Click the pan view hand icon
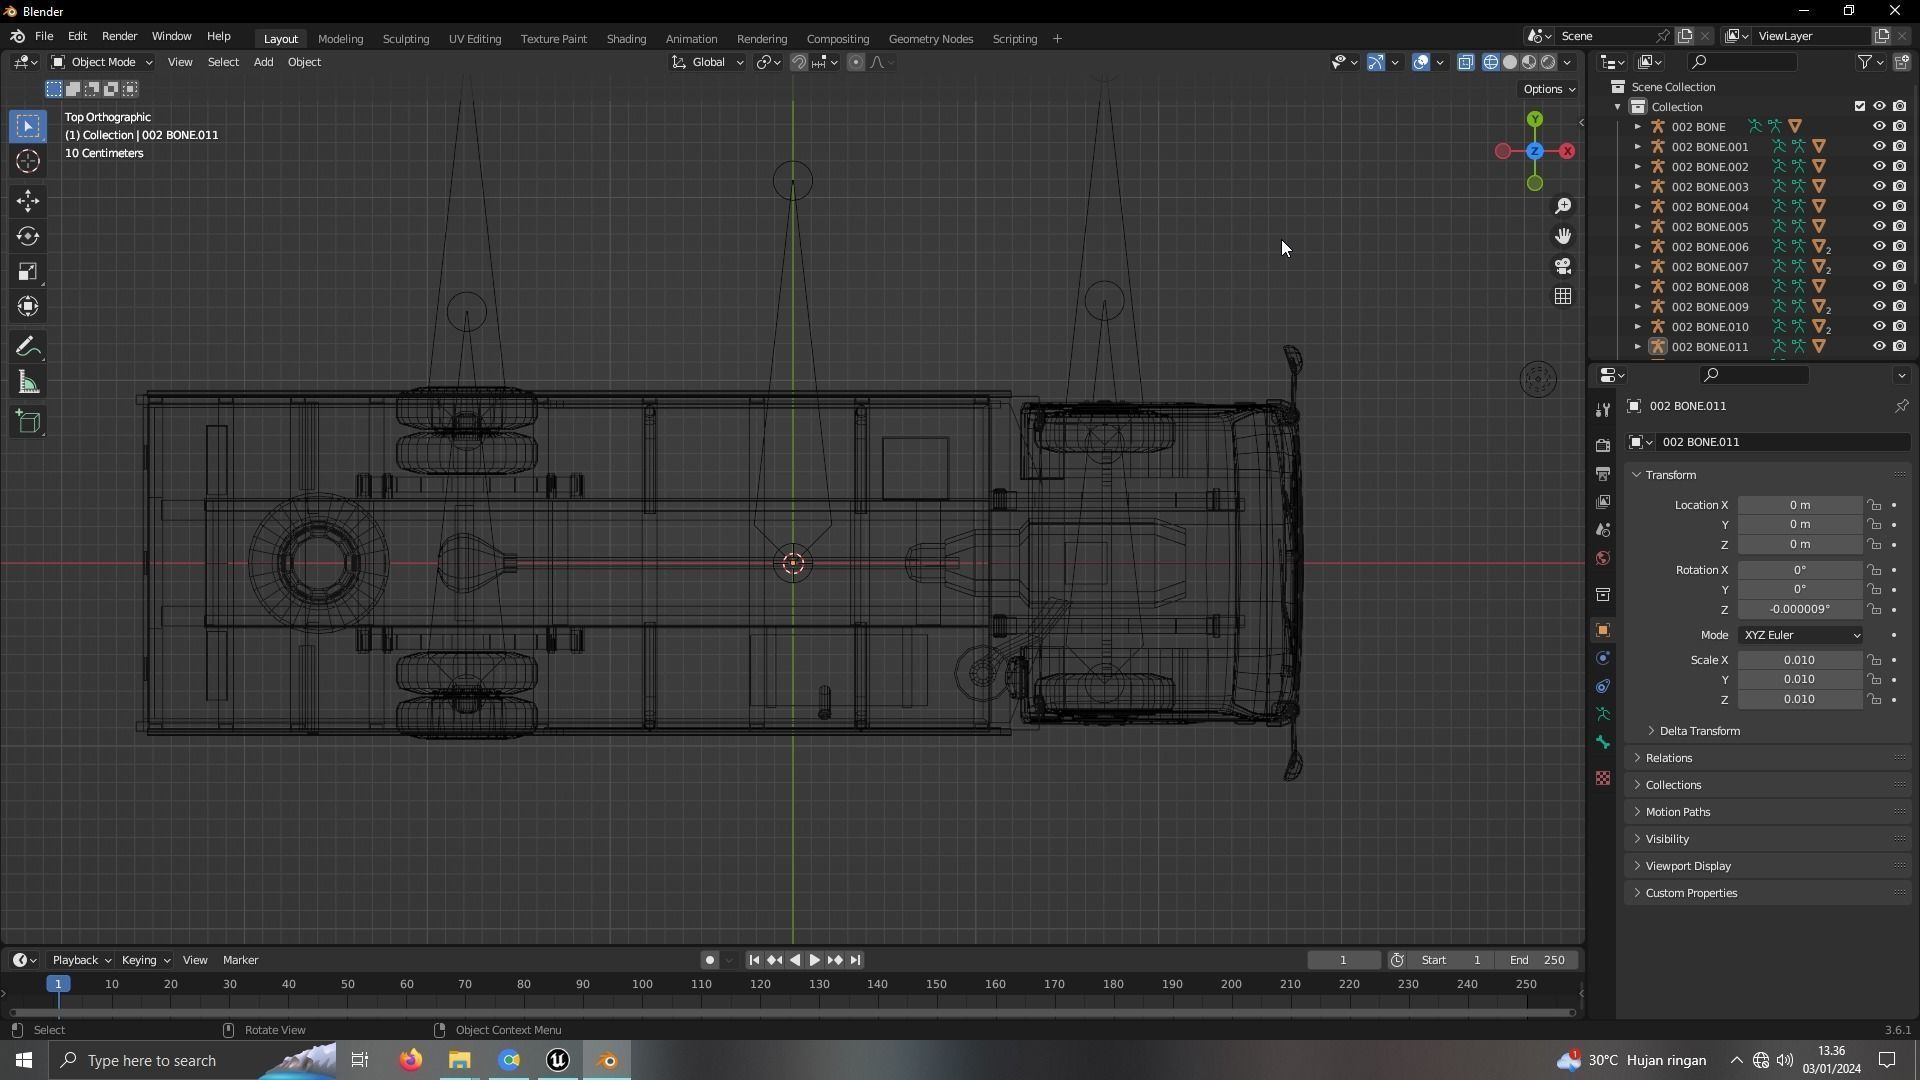This screenshot has width=1920, height=1080. click(x=1563, y=236)
